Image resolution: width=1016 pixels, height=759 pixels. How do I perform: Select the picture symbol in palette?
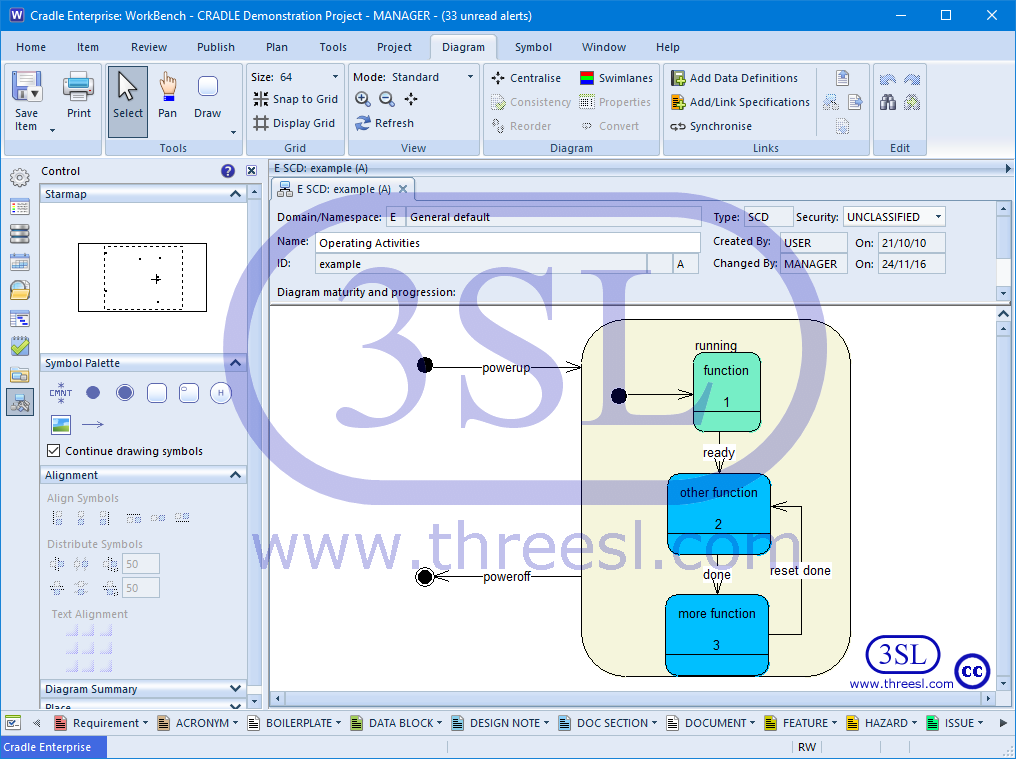[61, 425]
